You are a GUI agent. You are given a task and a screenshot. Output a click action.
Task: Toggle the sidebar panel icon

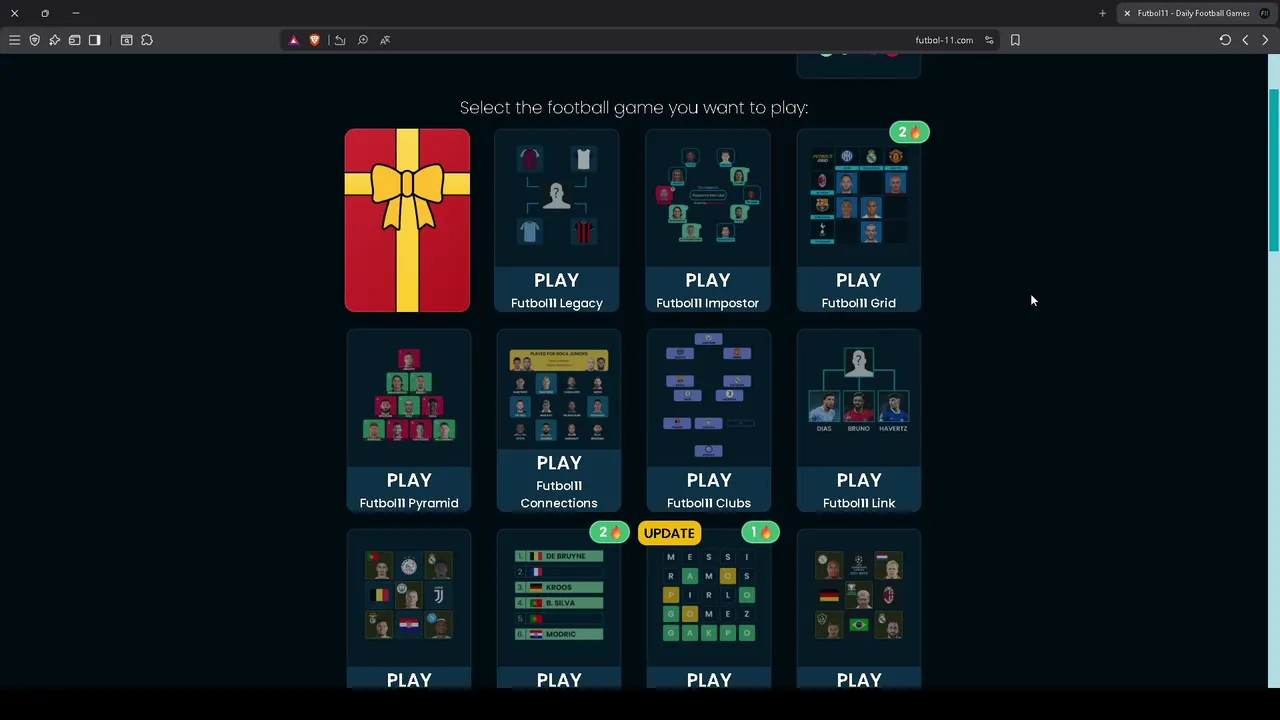click(x=94, y=40)
